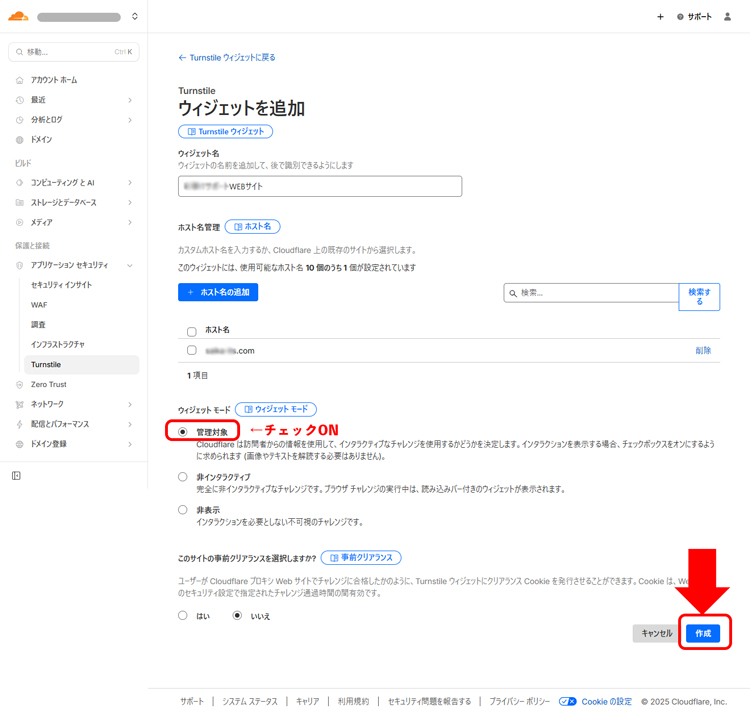Screen dimensions: 750x715
Task: Click the Zero Trust shield icon
Action: [20, 385]
